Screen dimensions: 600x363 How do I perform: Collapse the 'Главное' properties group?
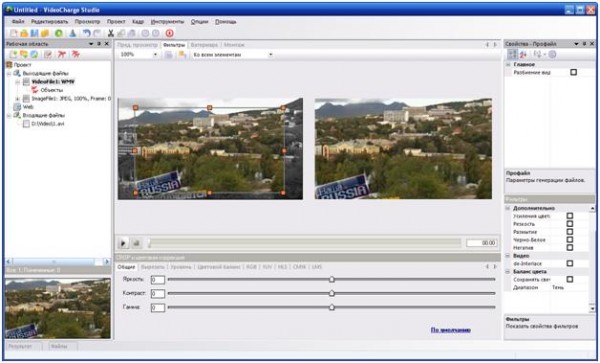pos(508,65)
